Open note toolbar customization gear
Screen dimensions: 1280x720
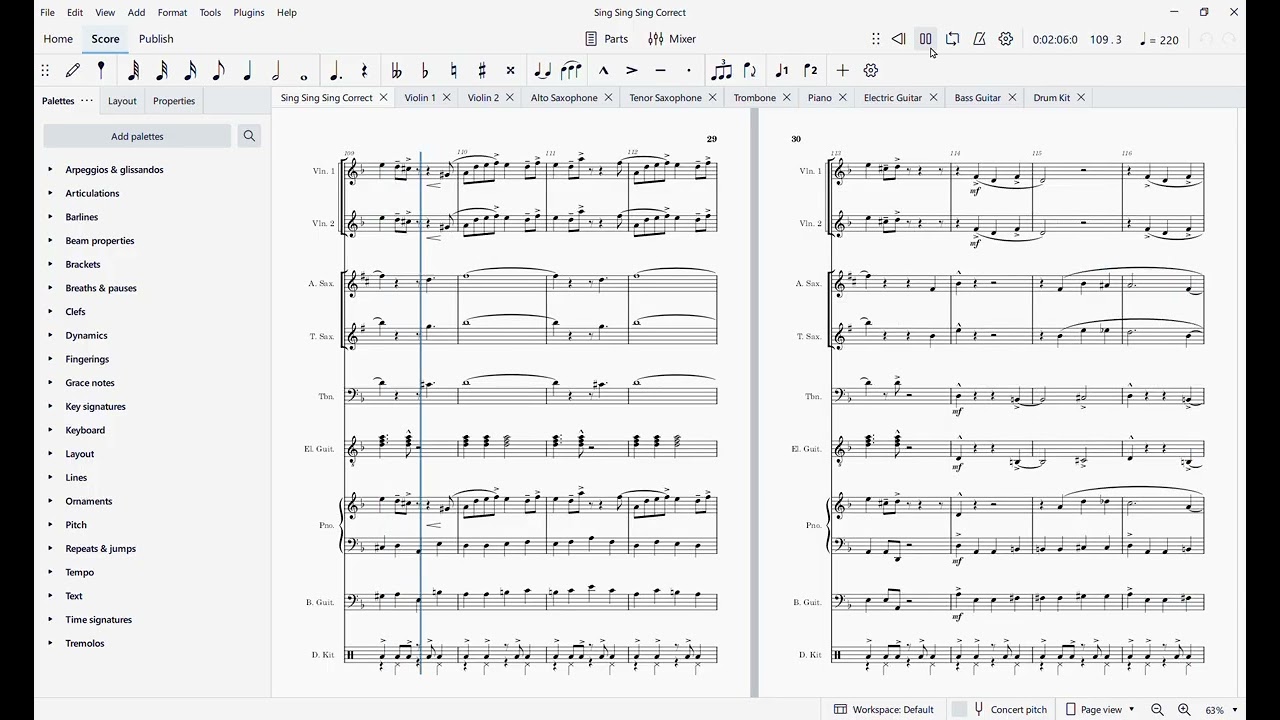[x=871, y=71]
